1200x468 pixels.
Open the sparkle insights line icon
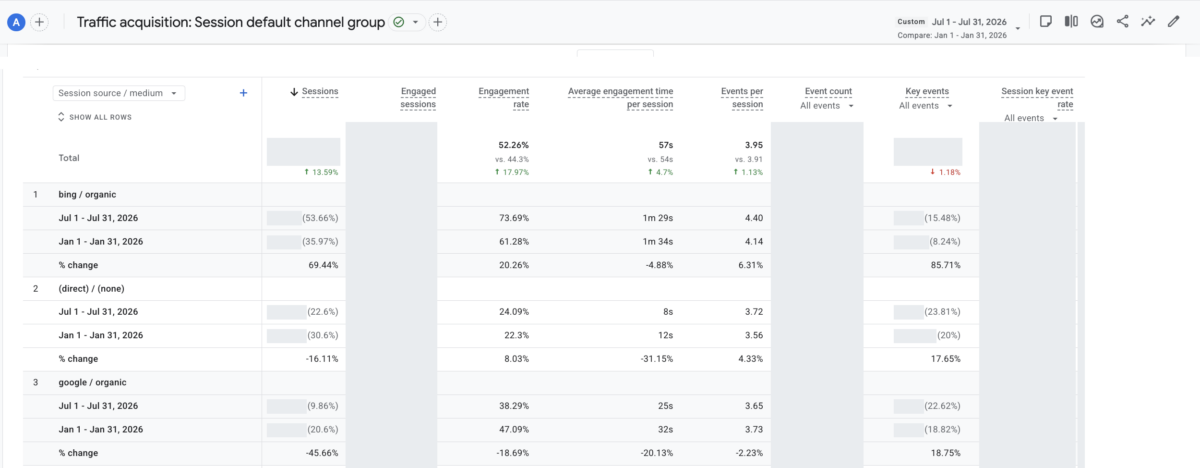point(1148,21)
